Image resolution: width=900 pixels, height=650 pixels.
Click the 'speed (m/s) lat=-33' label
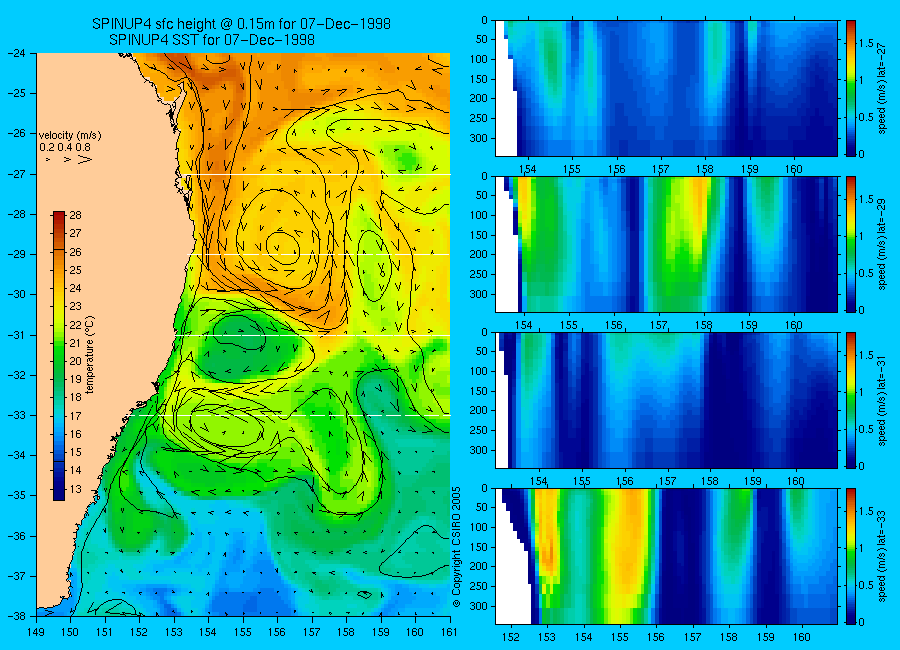882,557
